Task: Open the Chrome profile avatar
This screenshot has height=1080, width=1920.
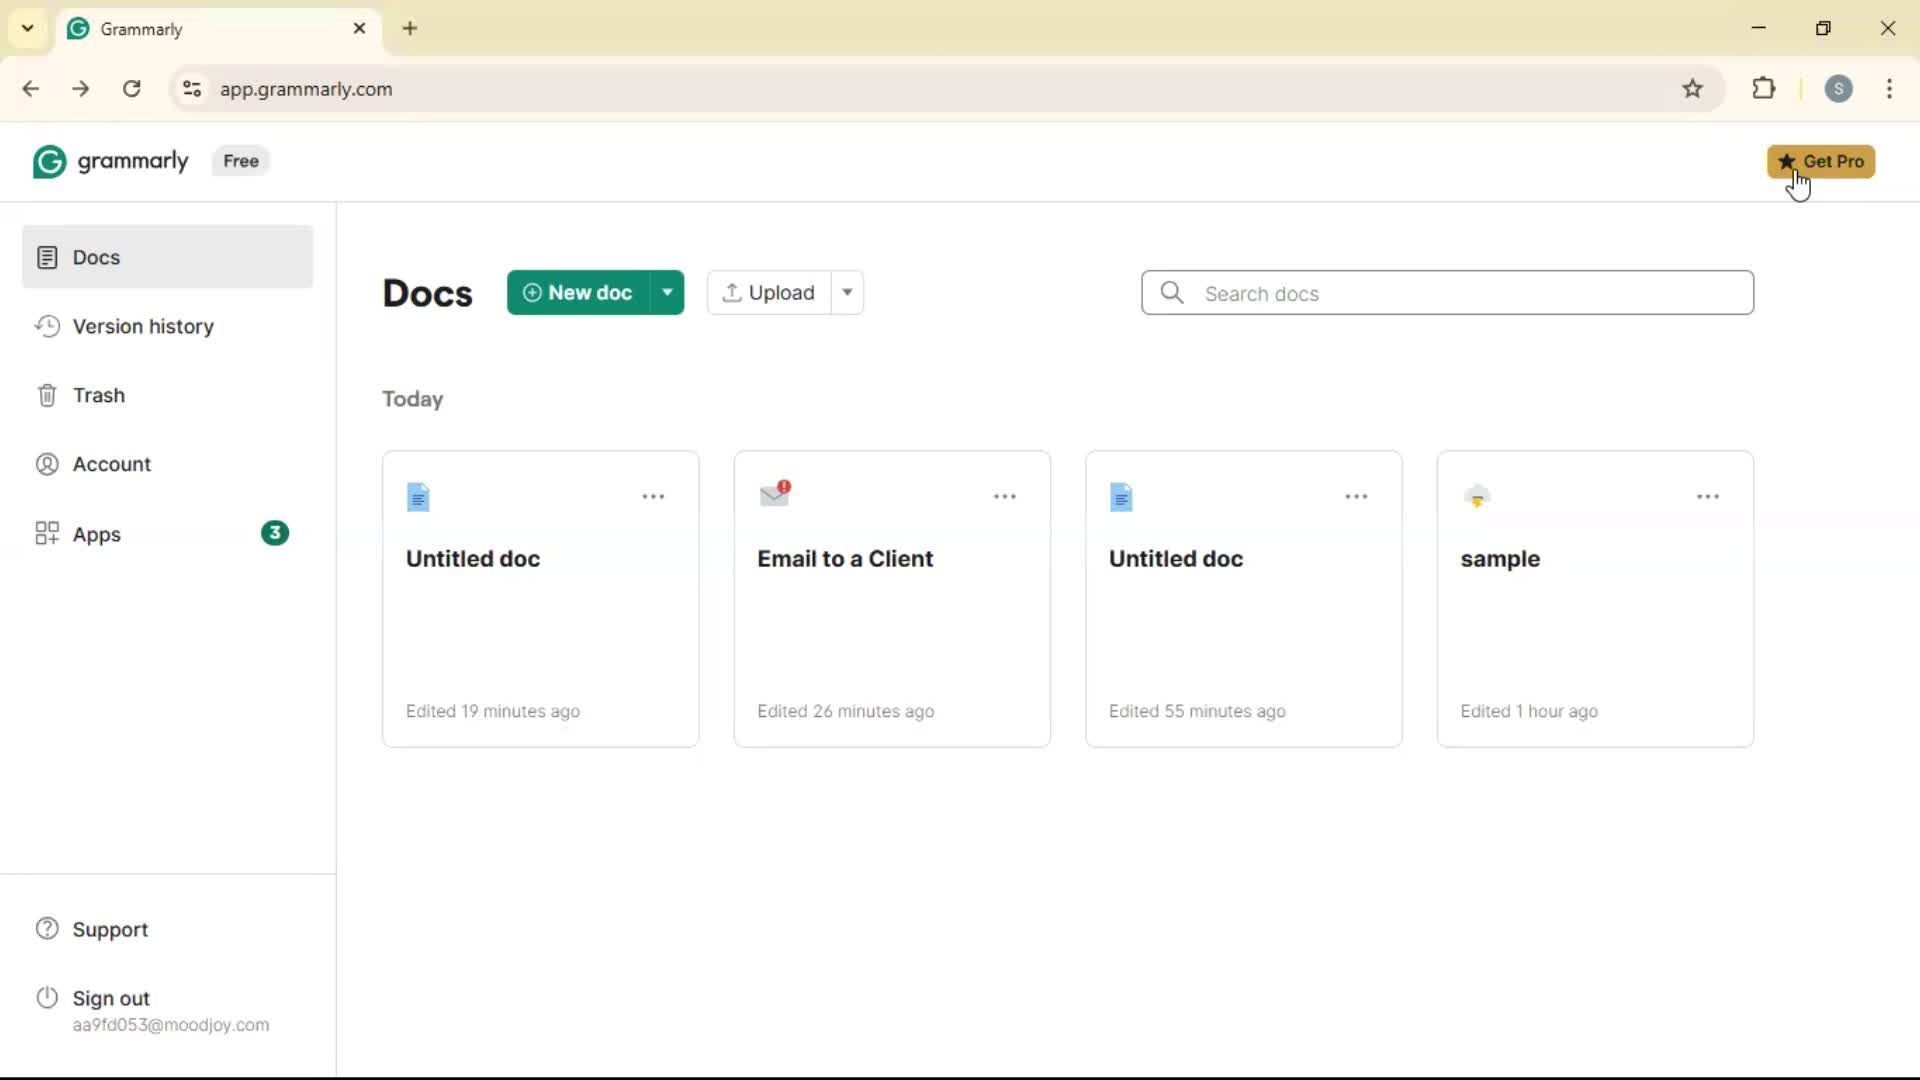Action: tap(1838, 89)
